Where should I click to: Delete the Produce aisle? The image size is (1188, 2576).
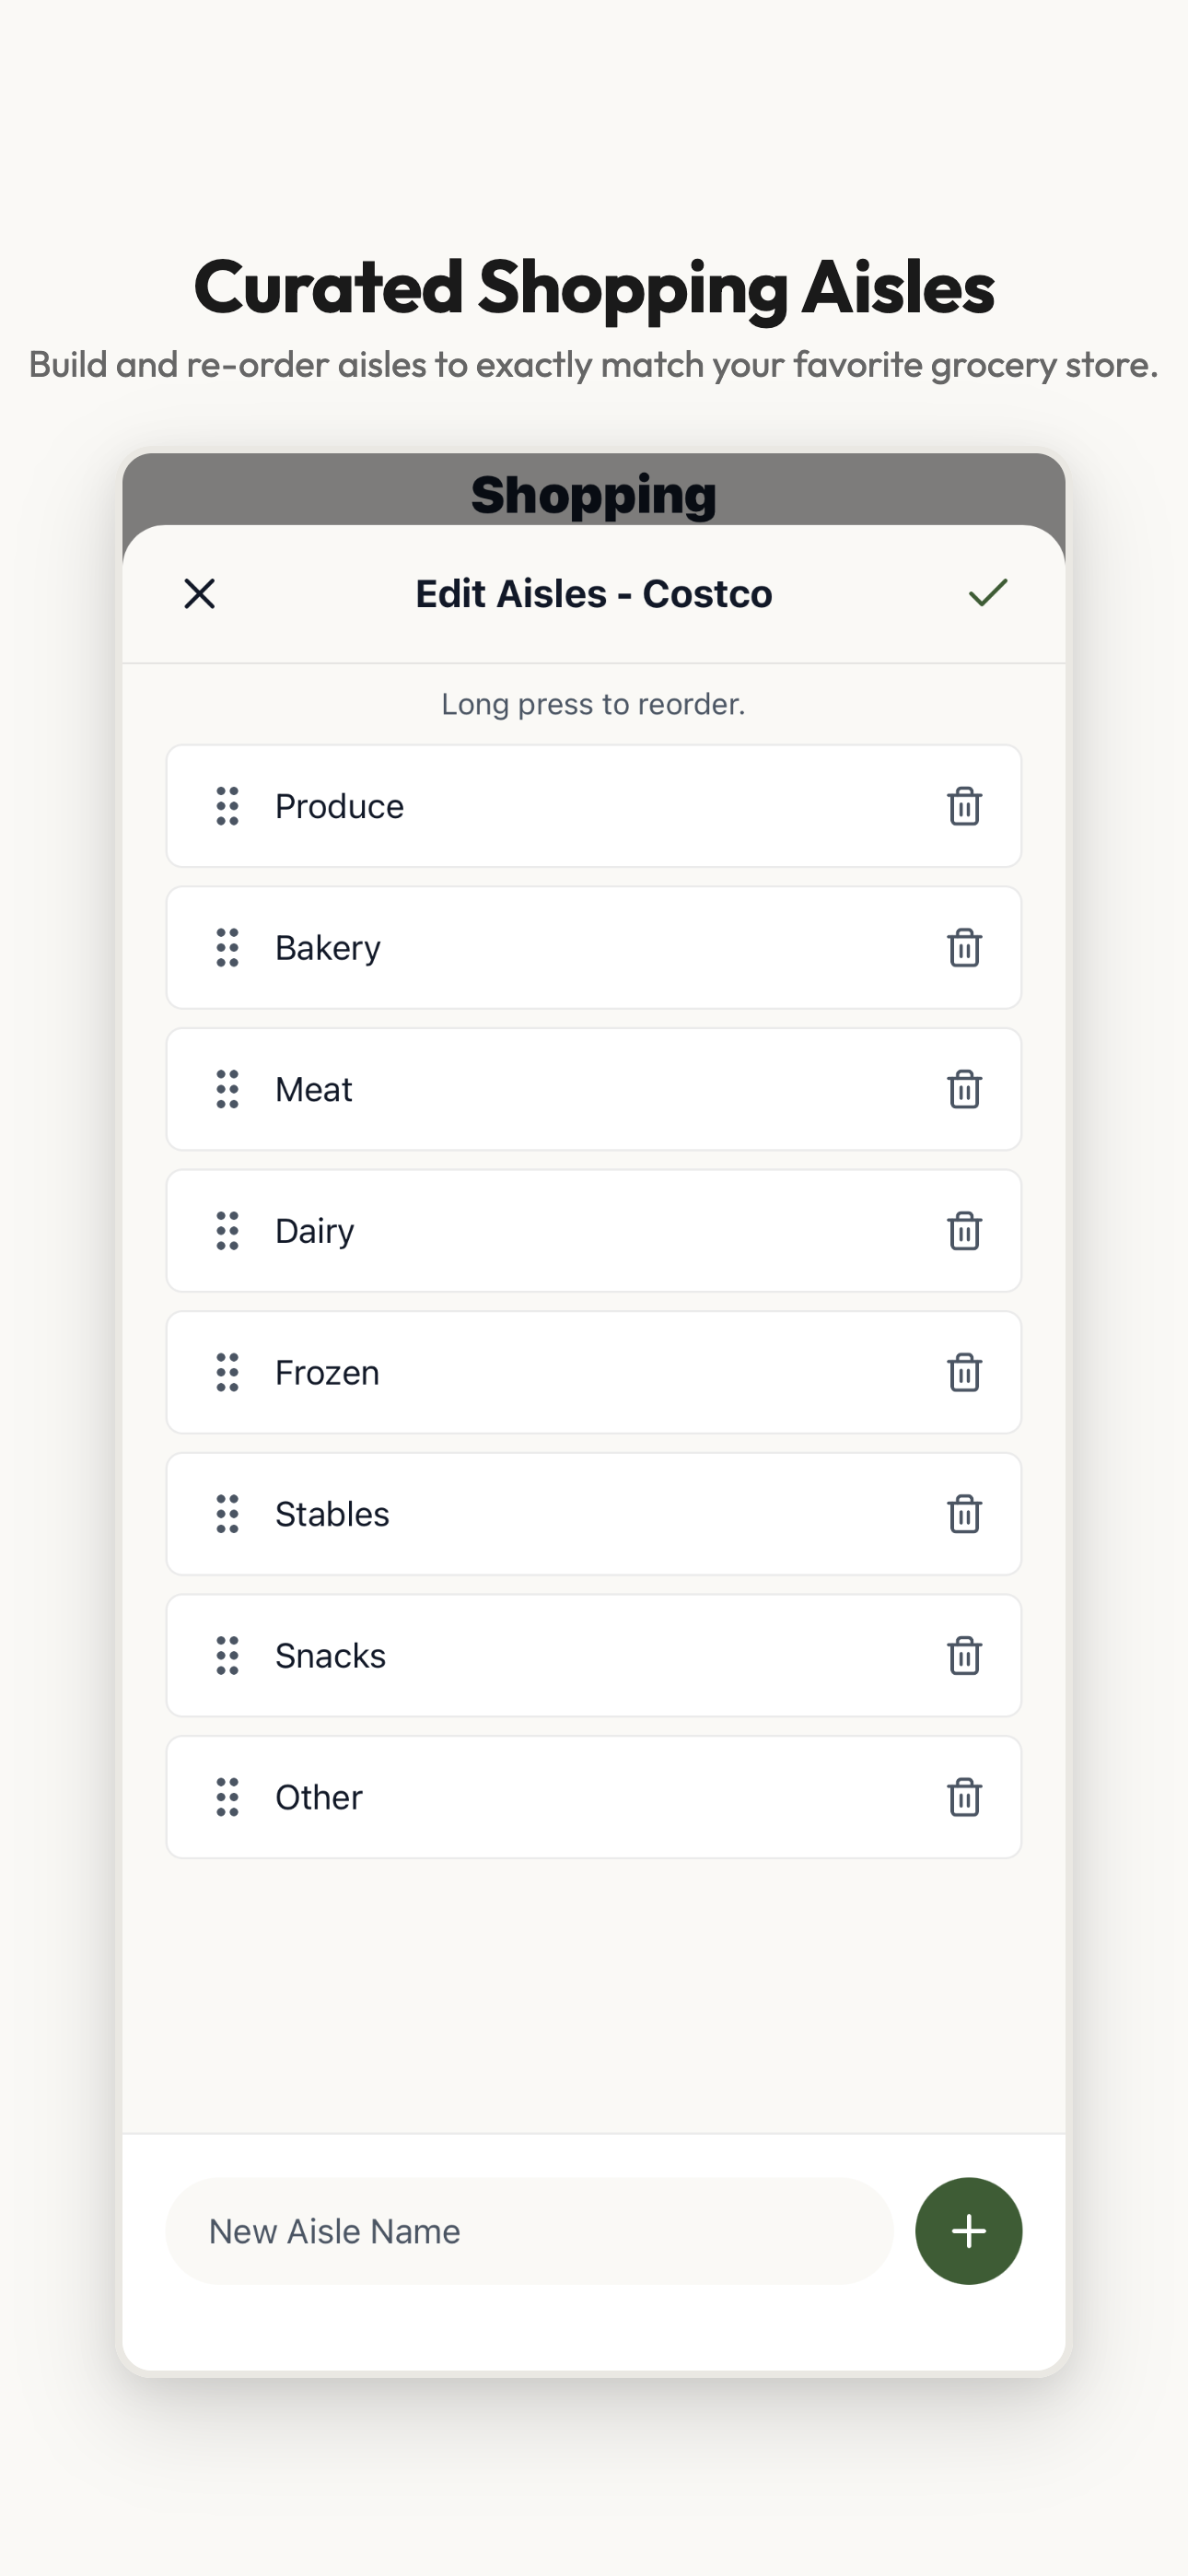tap(964, 806)
